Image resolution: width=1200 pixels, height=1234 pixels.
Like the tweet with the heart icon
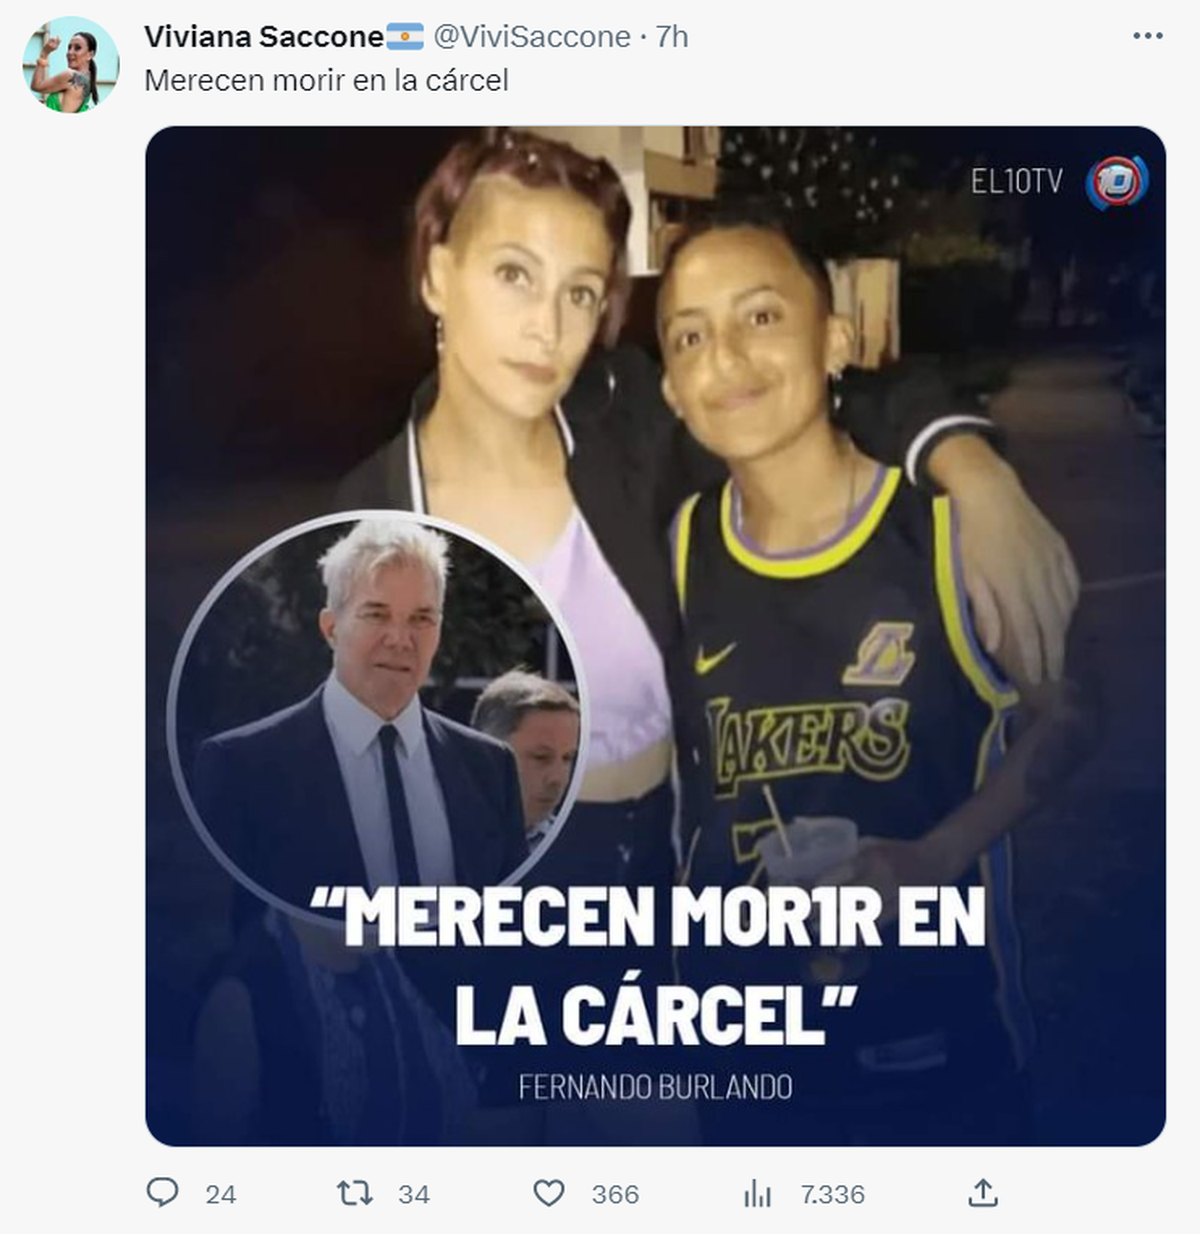tap(548, 1193)
